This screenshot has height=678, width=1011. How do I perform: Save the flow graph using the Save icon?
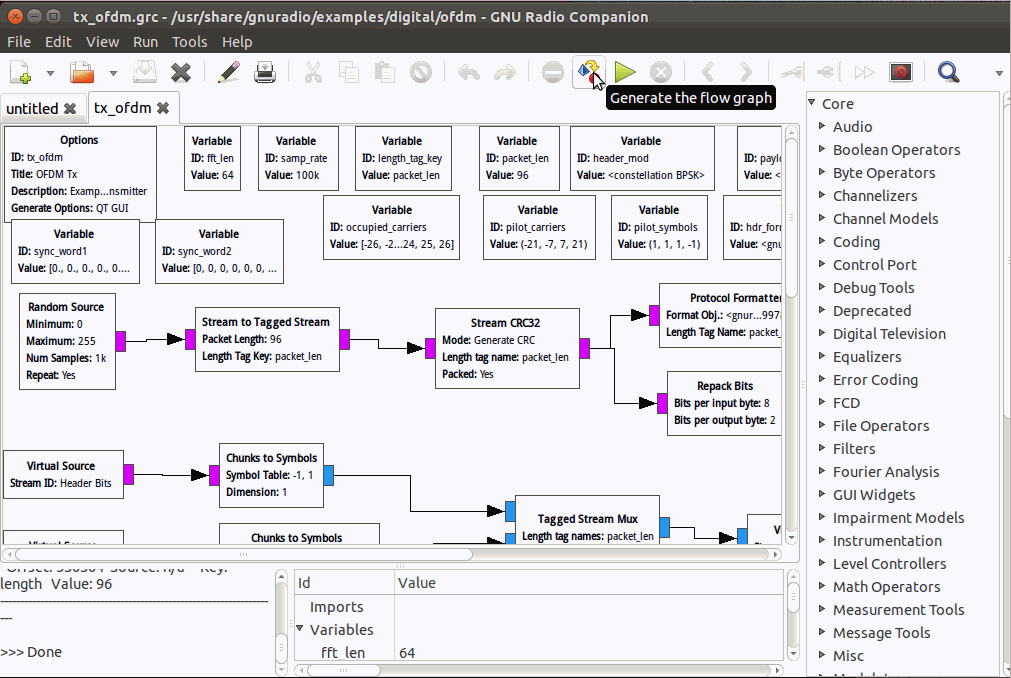[x=145, y=72]
